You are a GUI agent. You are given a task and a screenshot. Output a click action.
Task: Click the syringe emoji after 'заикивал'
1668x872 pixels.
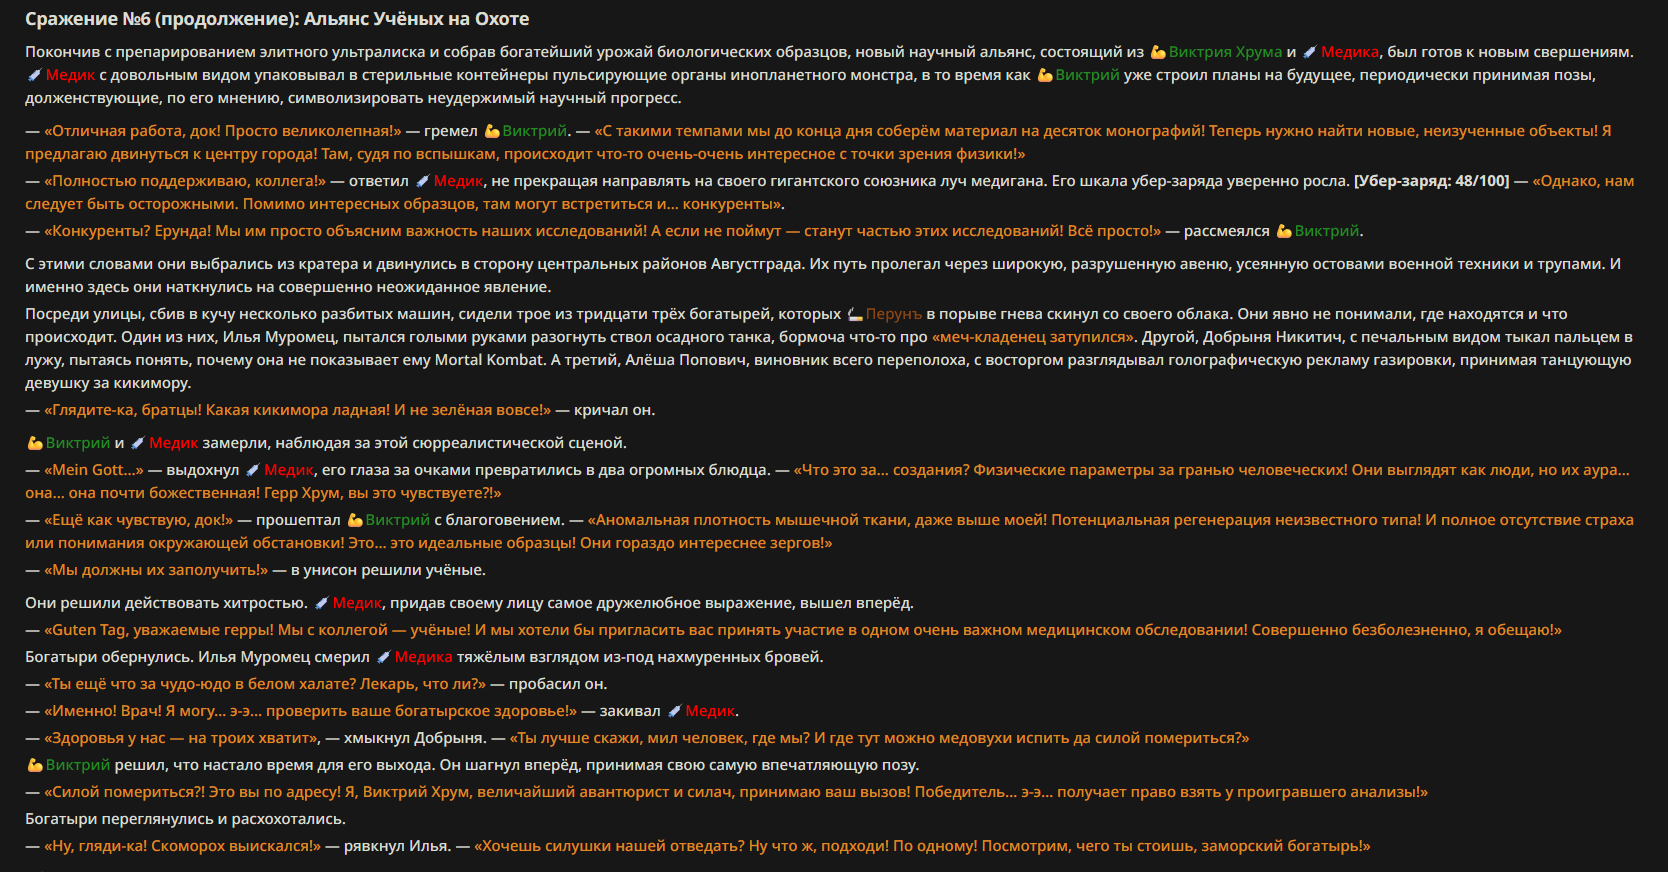point(675,711)
